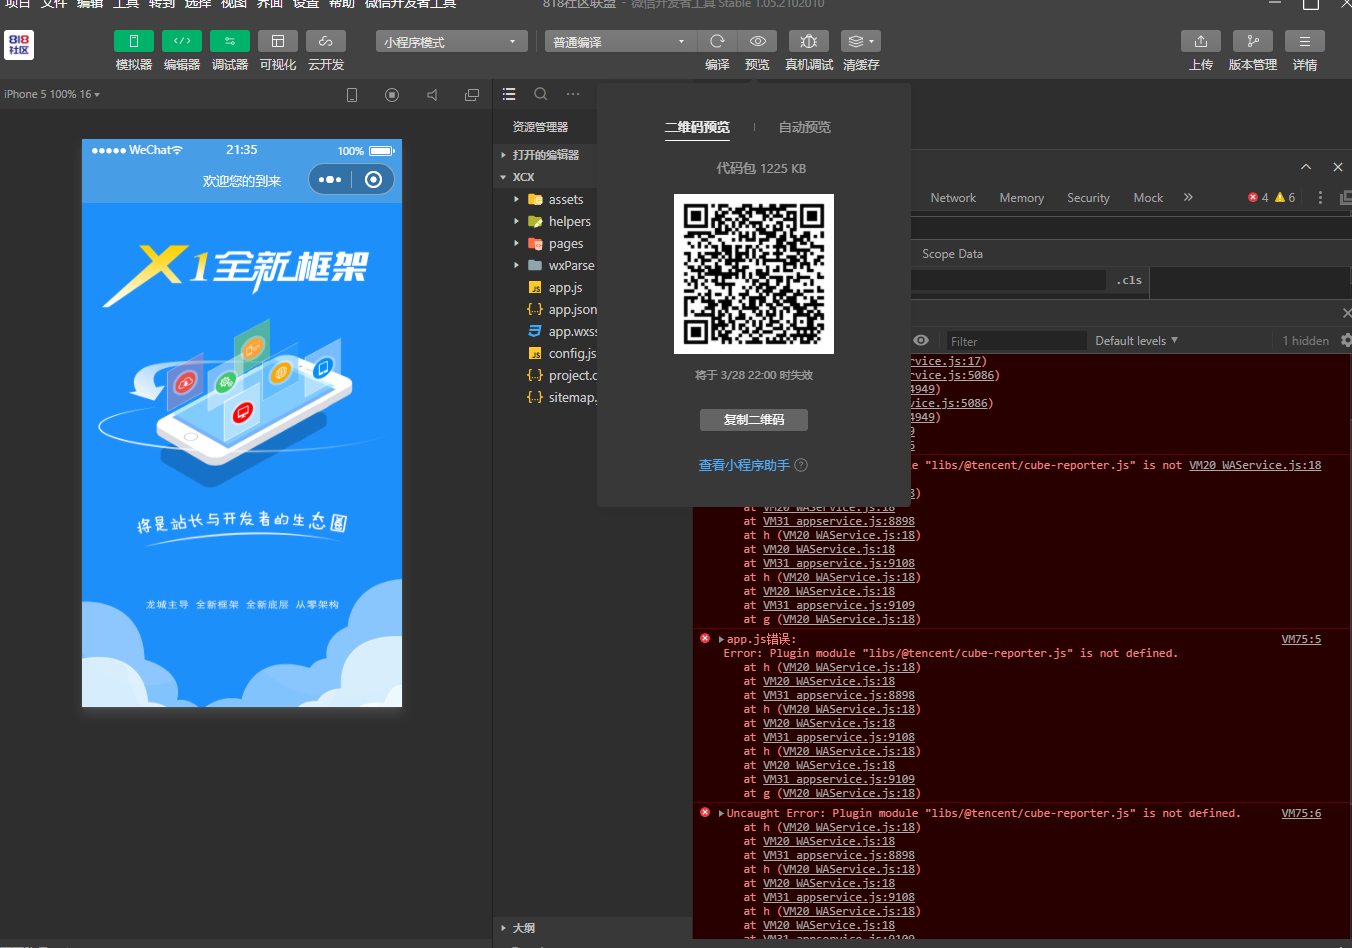Viewport: 1352px width, 948px height.
Task: Open the mini program mode dropdown
Action: tap(451, 42)
